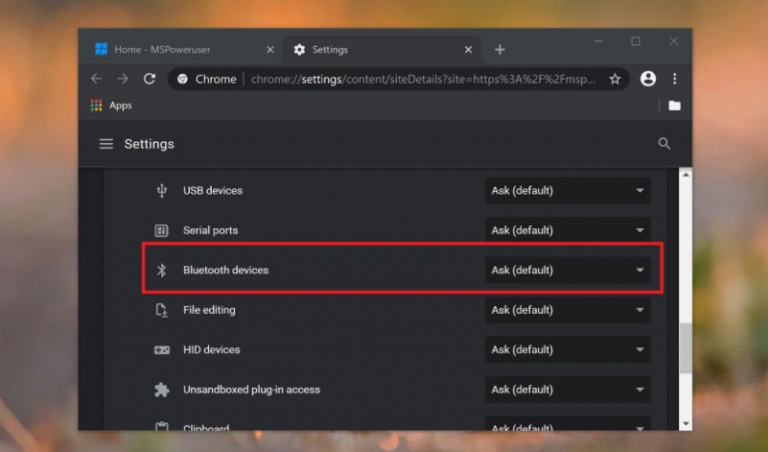Open Chrome's three-dot menu
The height and width of the screenshot is (452, 768).
[674, 79]
